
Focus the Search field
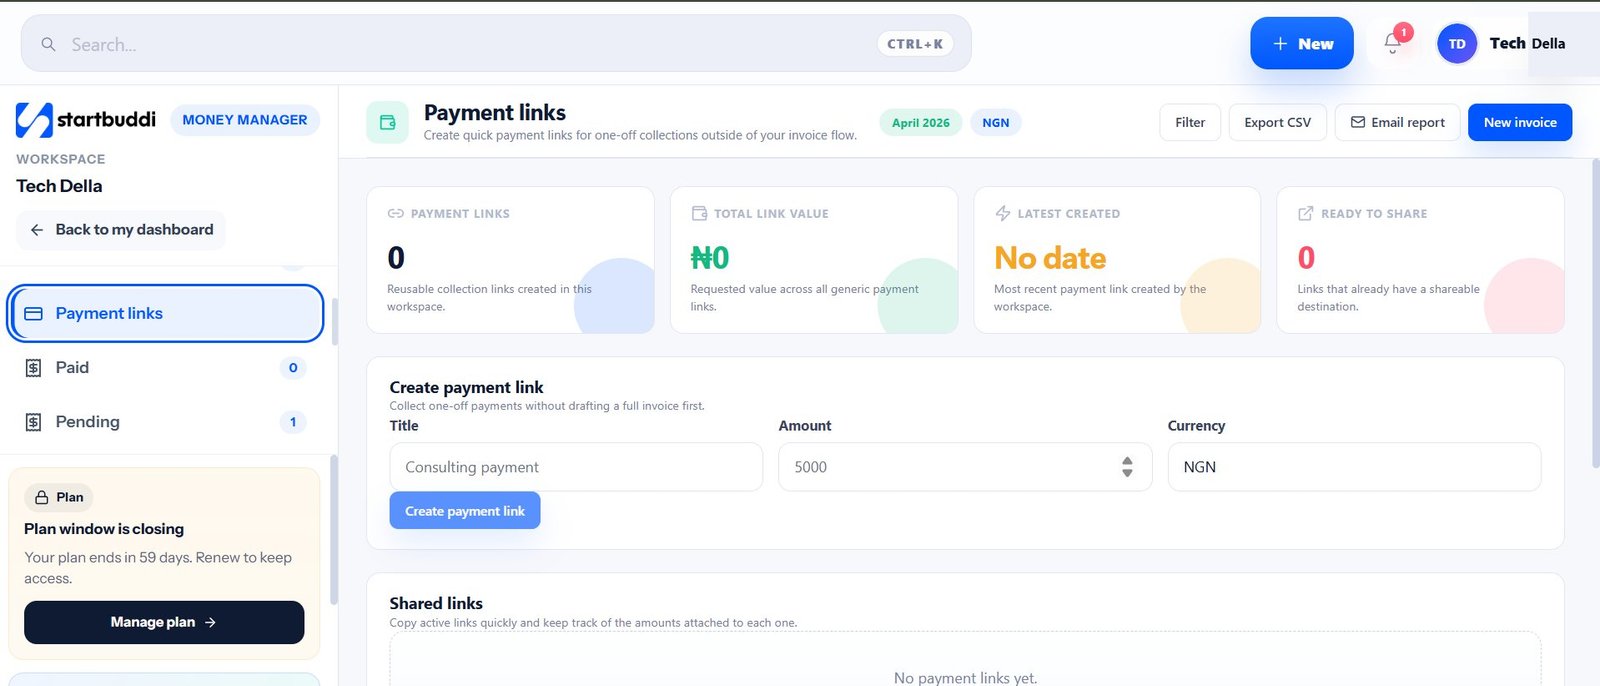pyautogui.click(x=496, y=44)
